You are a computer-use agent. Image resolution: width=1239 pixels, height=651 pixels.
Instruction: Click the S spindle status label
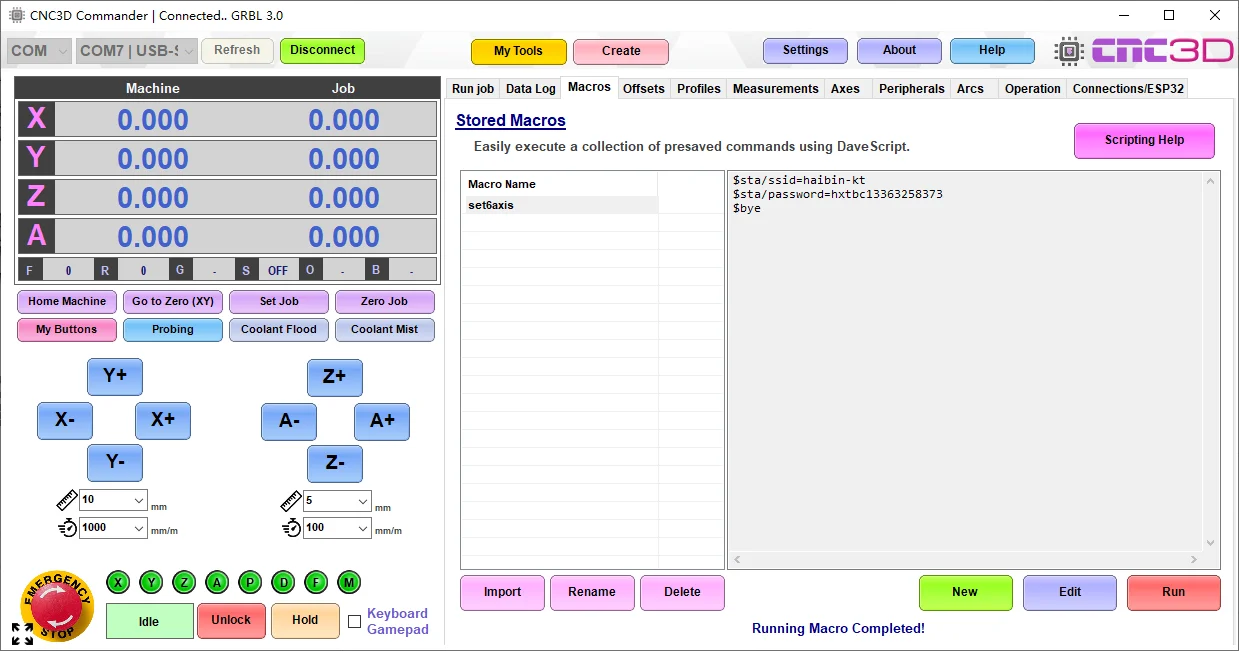(x=246, y=271)
